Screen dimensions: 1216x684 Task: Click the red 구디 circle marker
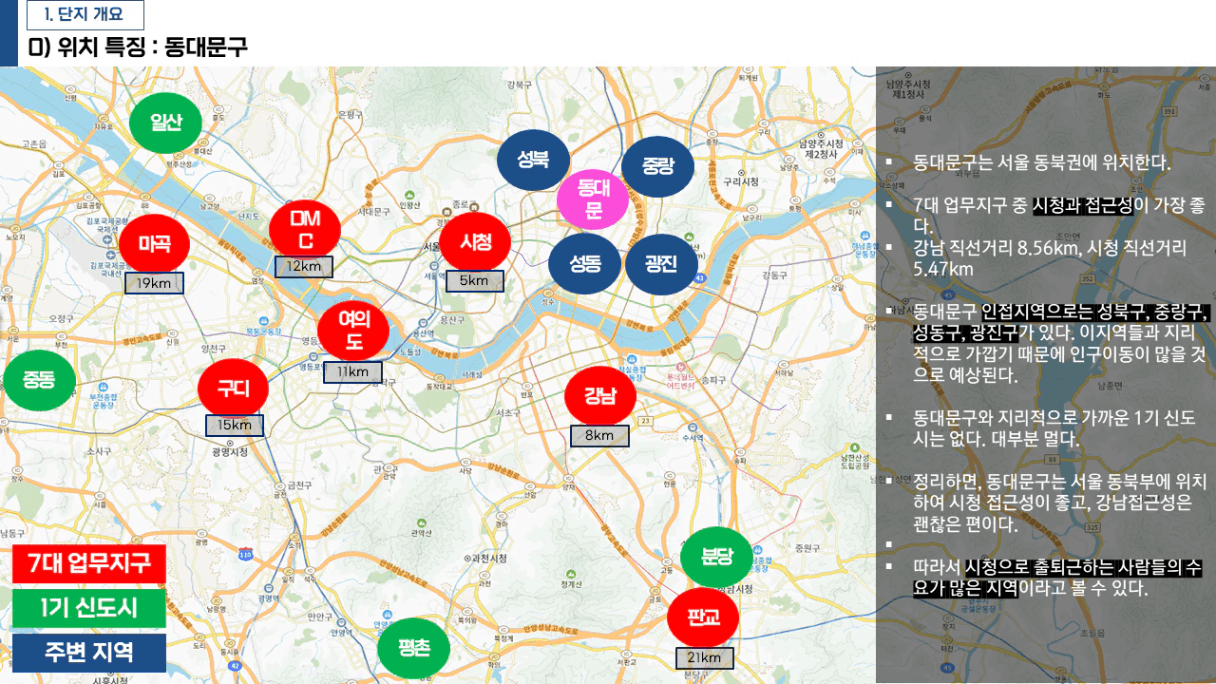coord(234,387)
